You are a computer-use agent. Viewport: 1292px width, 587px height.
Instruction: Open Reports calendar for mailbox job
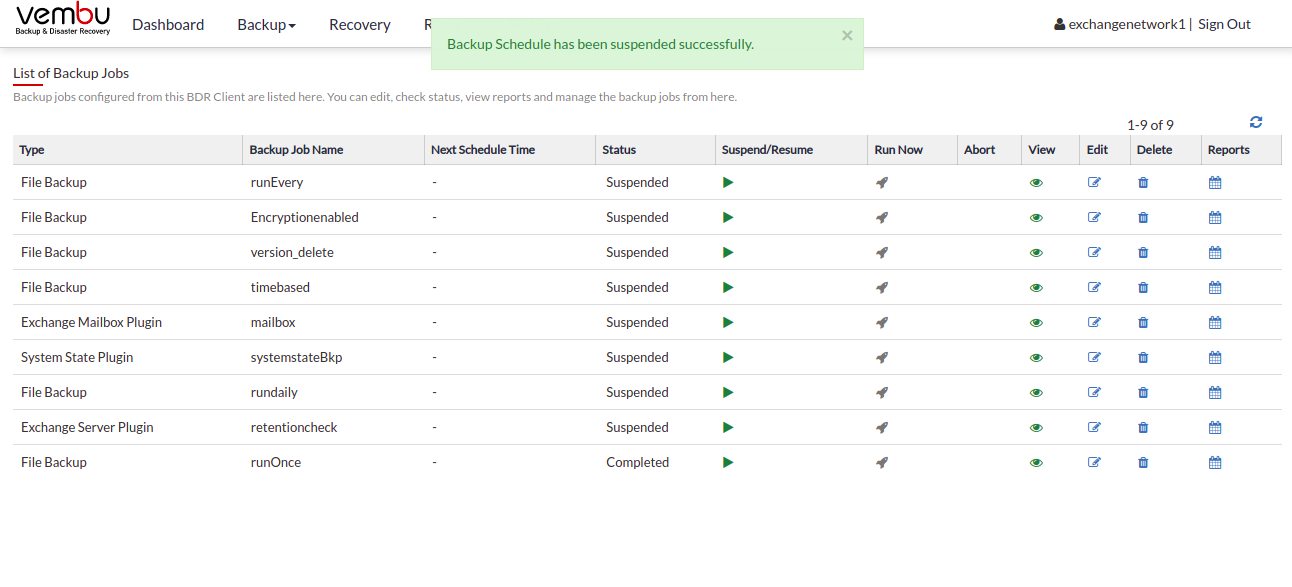click(x=1215, y=322)
